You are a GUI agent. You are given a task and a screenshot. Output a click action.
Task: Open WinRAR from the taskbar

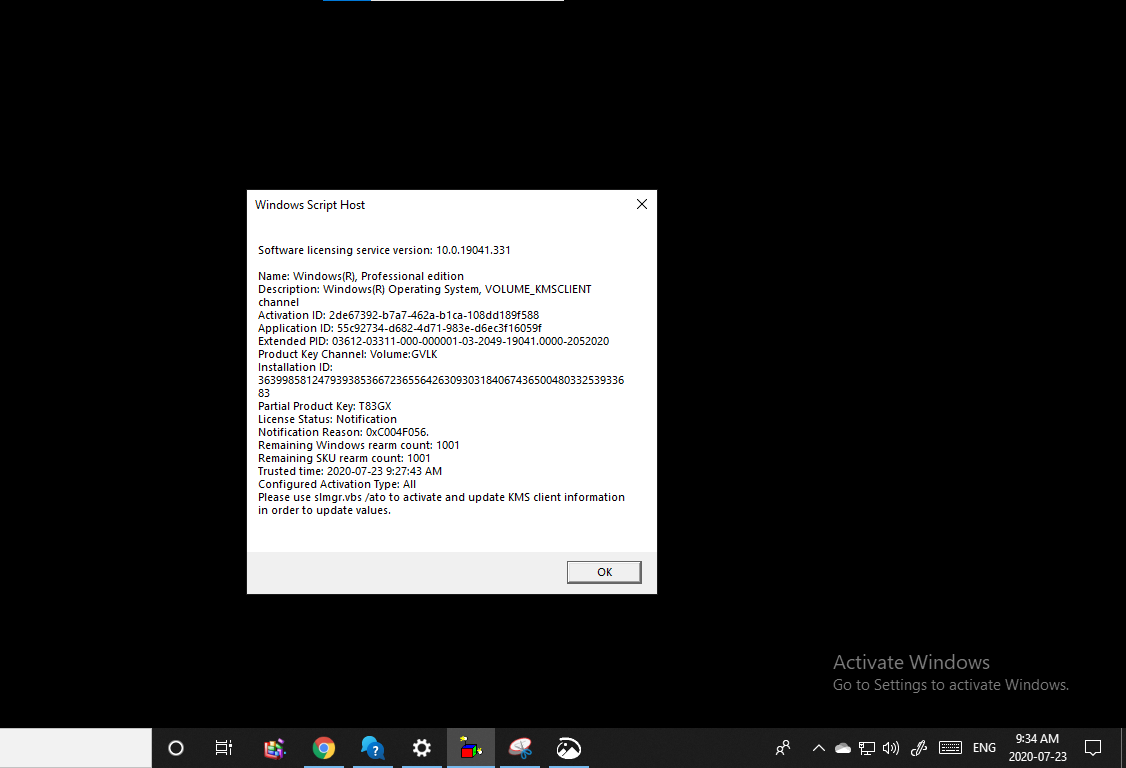point(274,749)
